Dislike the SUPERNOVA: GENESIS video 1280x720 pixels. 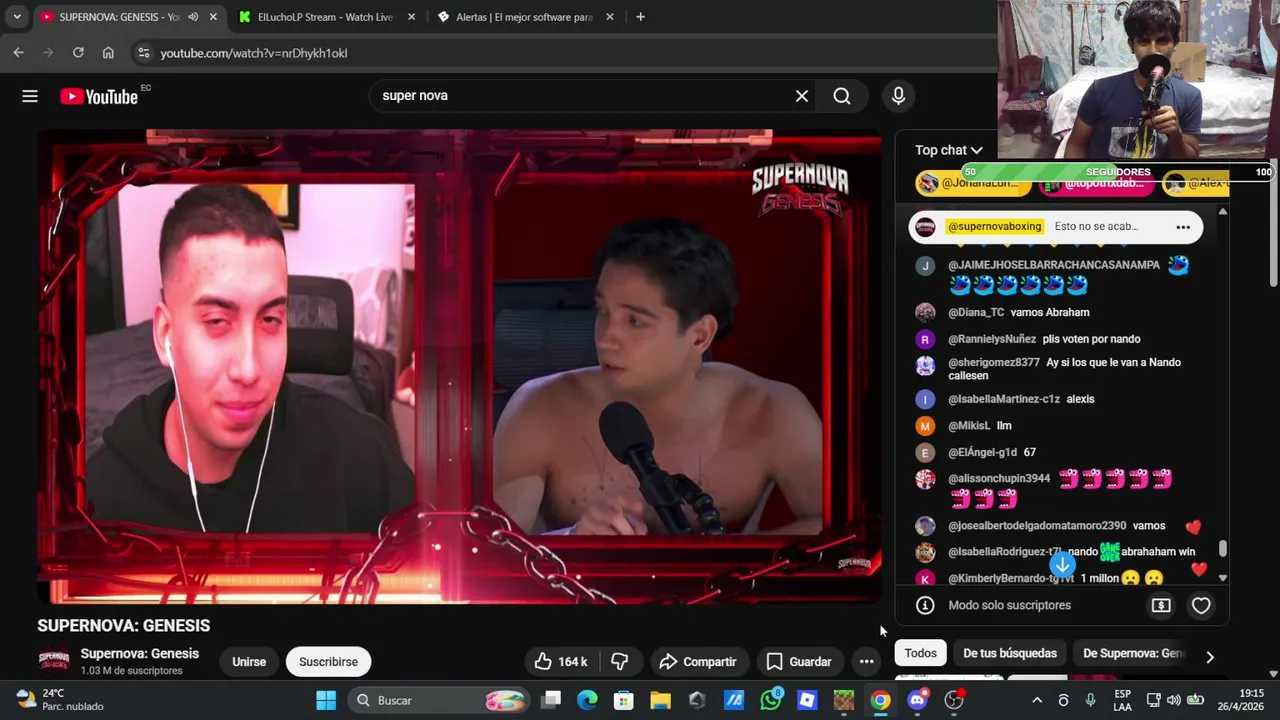coord(620,662)
